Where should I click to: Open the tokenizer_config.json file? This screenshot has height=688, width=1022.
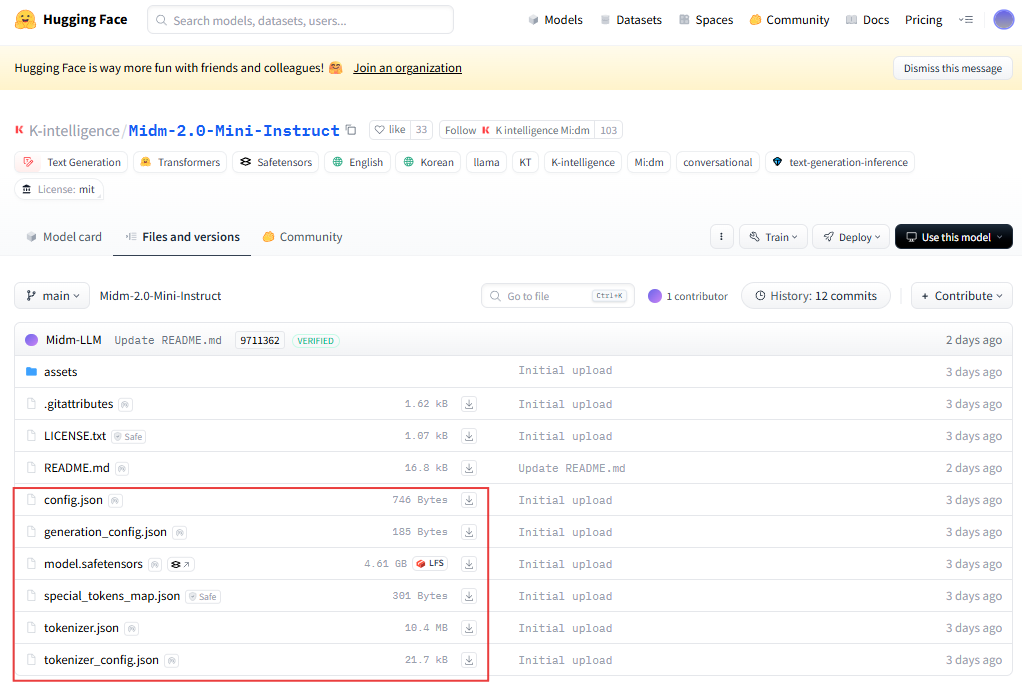point(101,660)
